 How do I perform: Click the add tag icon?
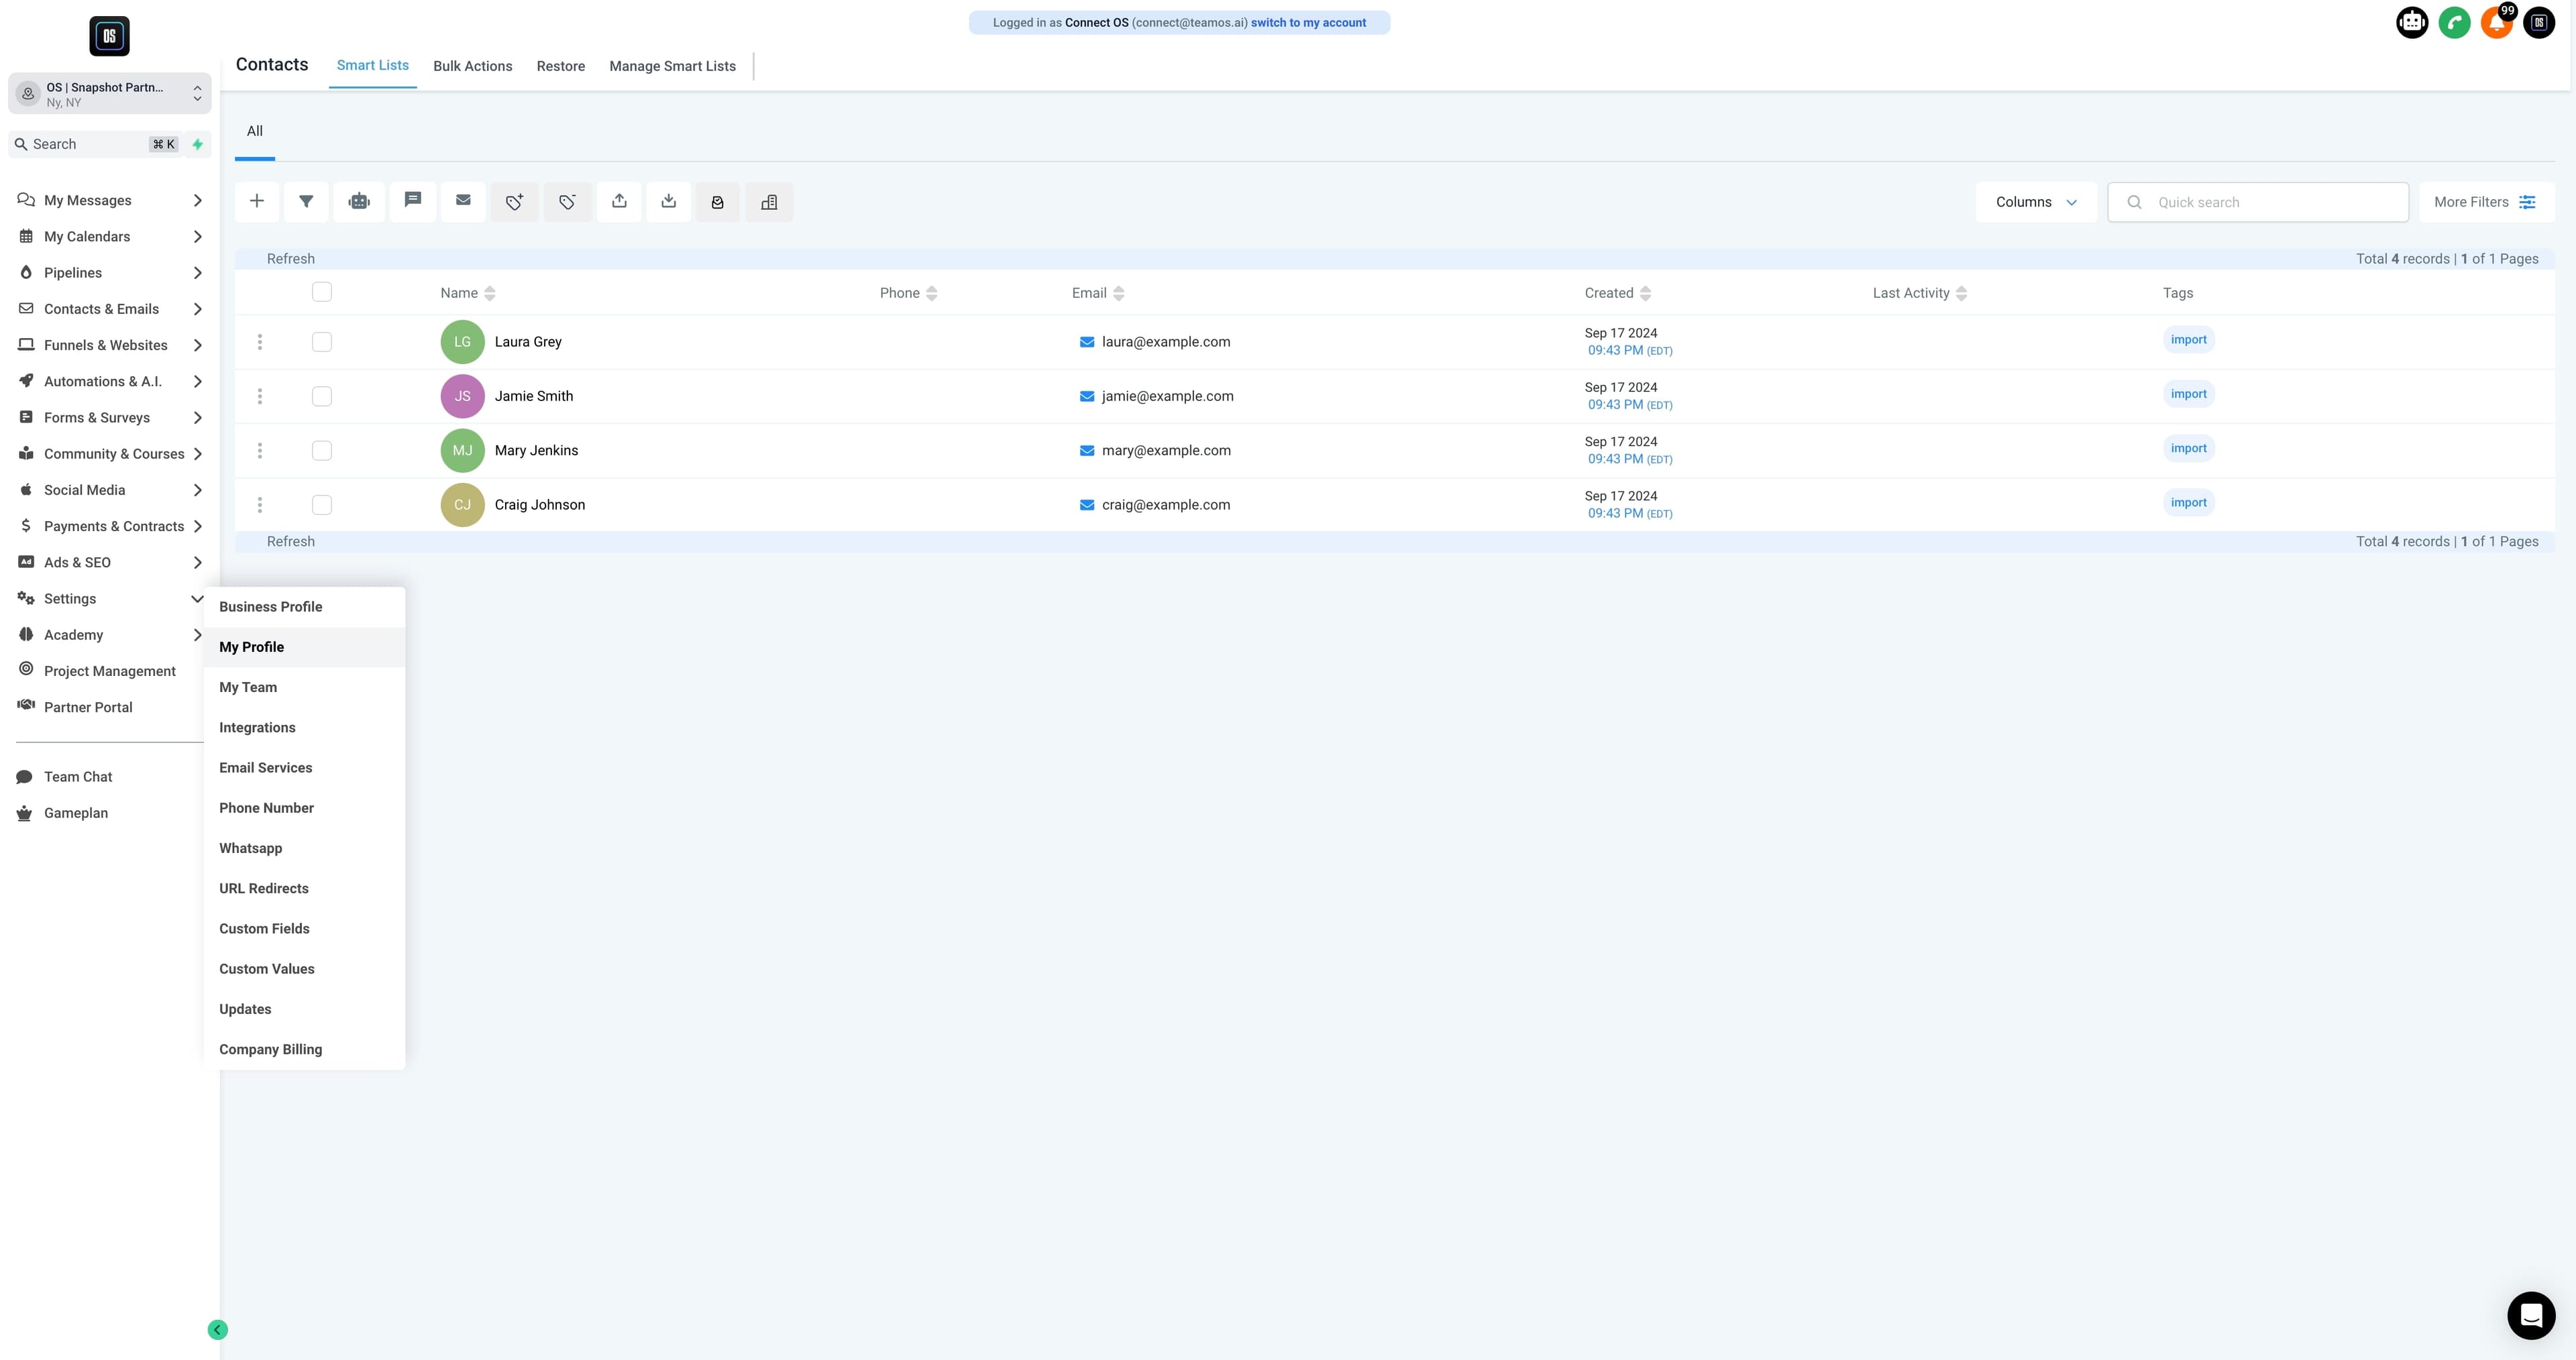coord(514,201)
